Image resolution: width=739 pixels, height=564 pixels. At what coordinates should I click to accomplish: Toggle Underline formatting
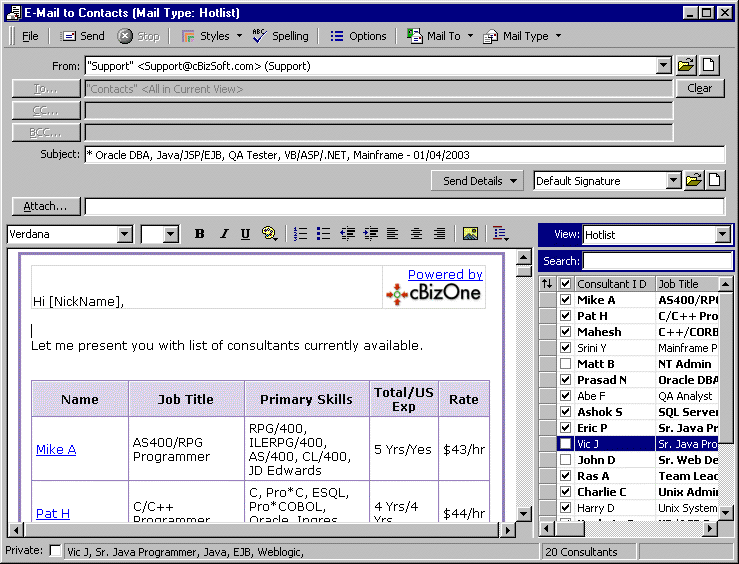(246, 234)
